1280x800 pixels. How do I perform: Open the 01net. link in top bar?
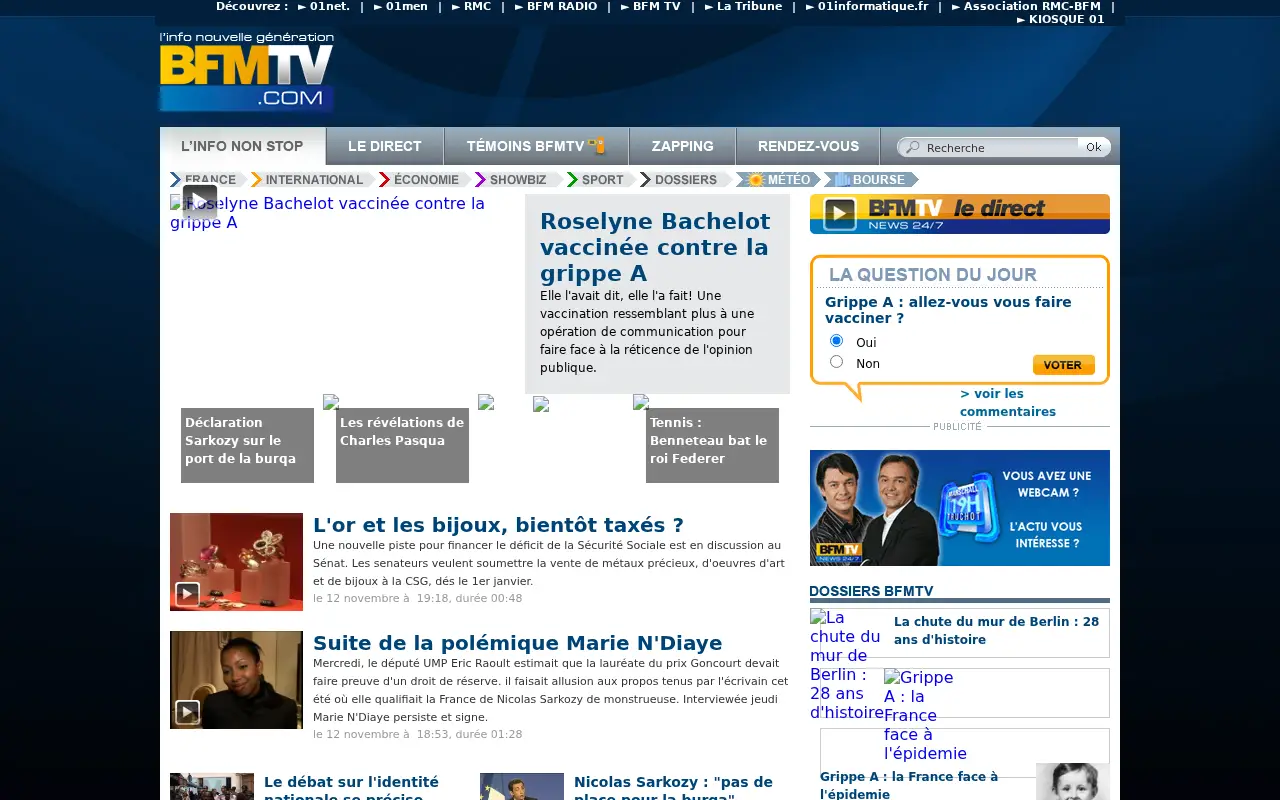323,6
